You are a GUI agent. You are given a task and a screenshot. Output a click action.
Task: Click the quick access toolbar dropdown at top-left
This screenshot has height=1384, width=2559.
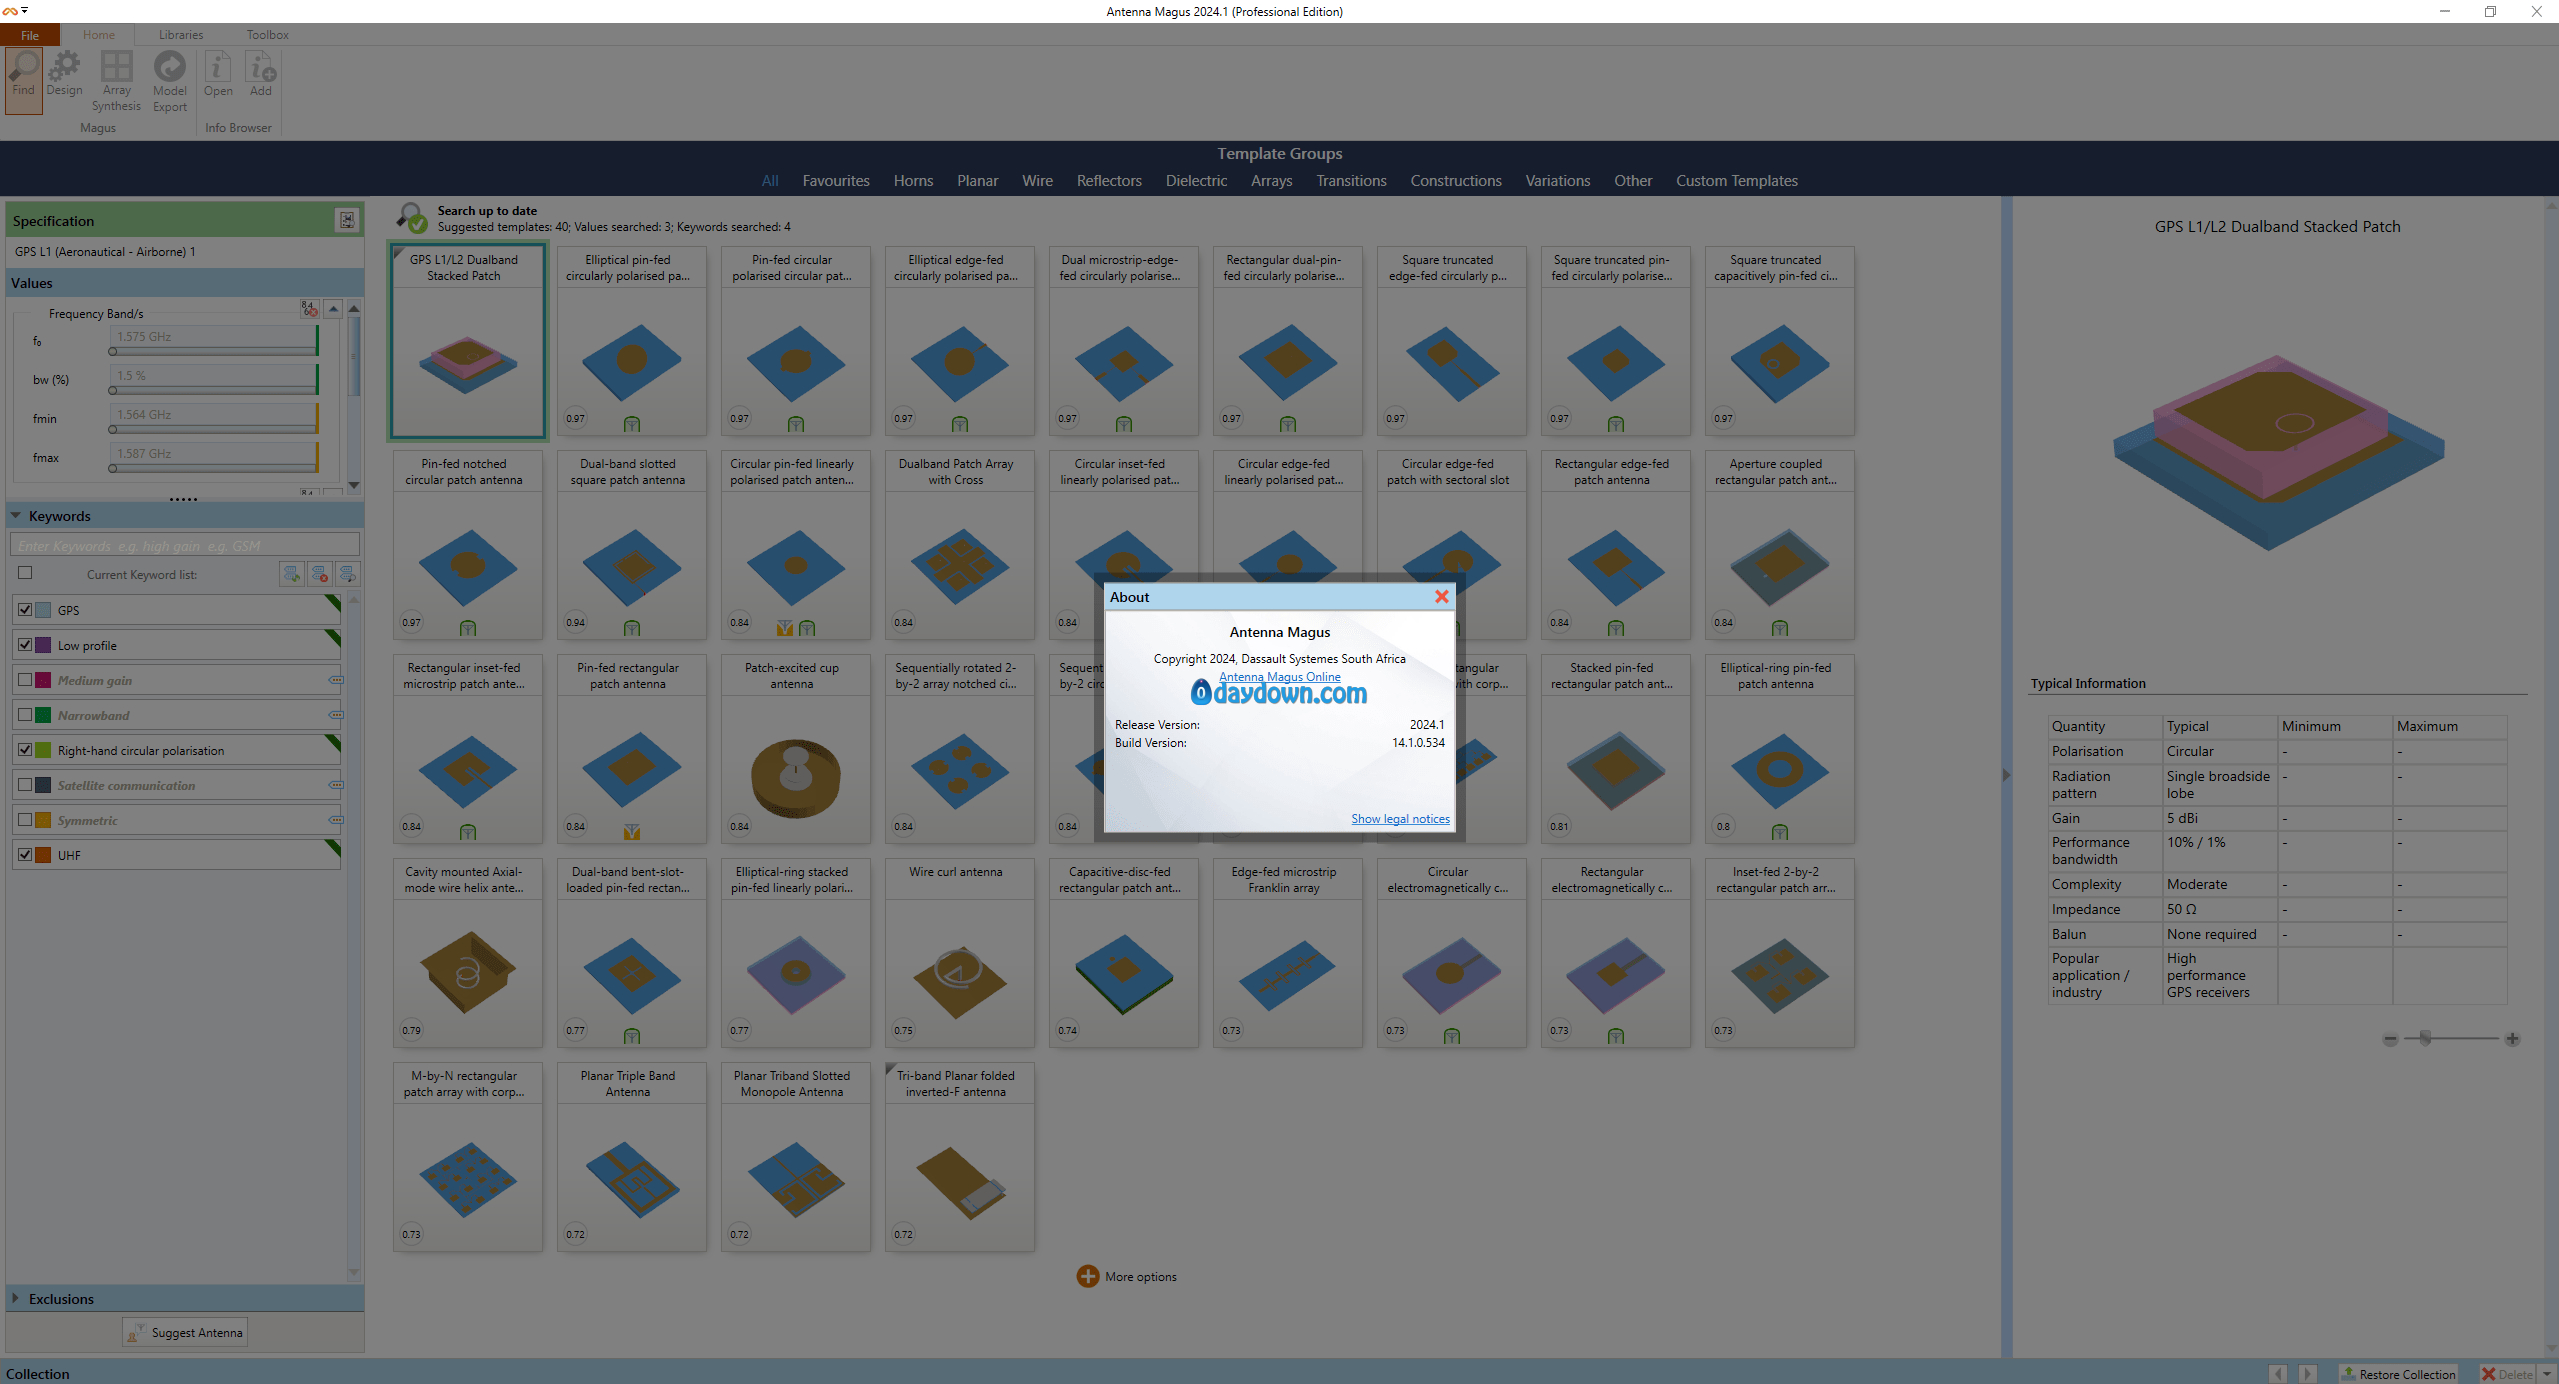point(24,11)
